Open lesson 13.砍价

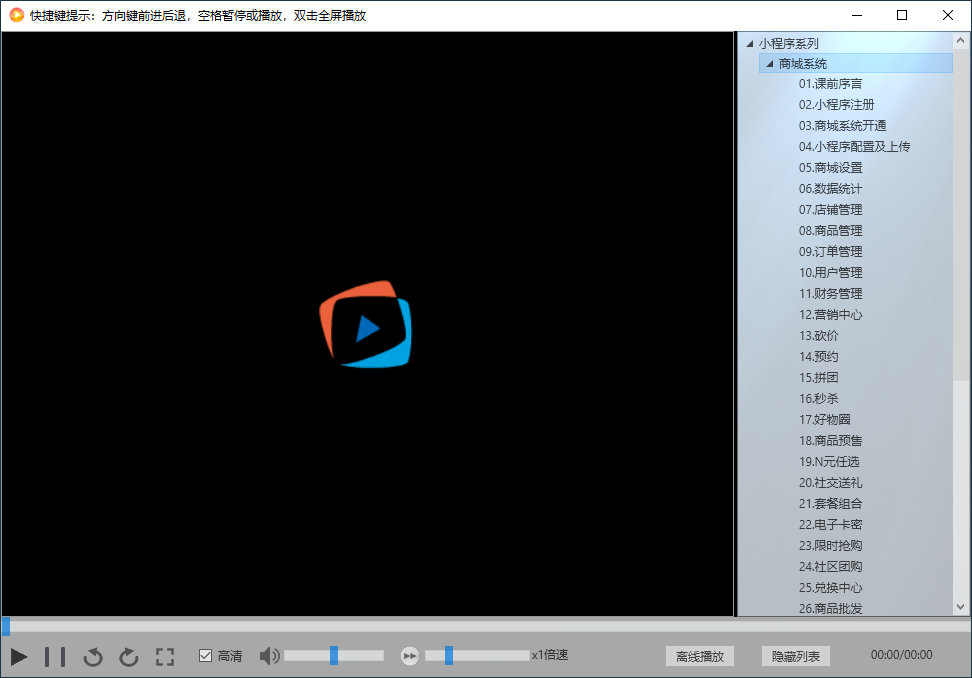818,337
